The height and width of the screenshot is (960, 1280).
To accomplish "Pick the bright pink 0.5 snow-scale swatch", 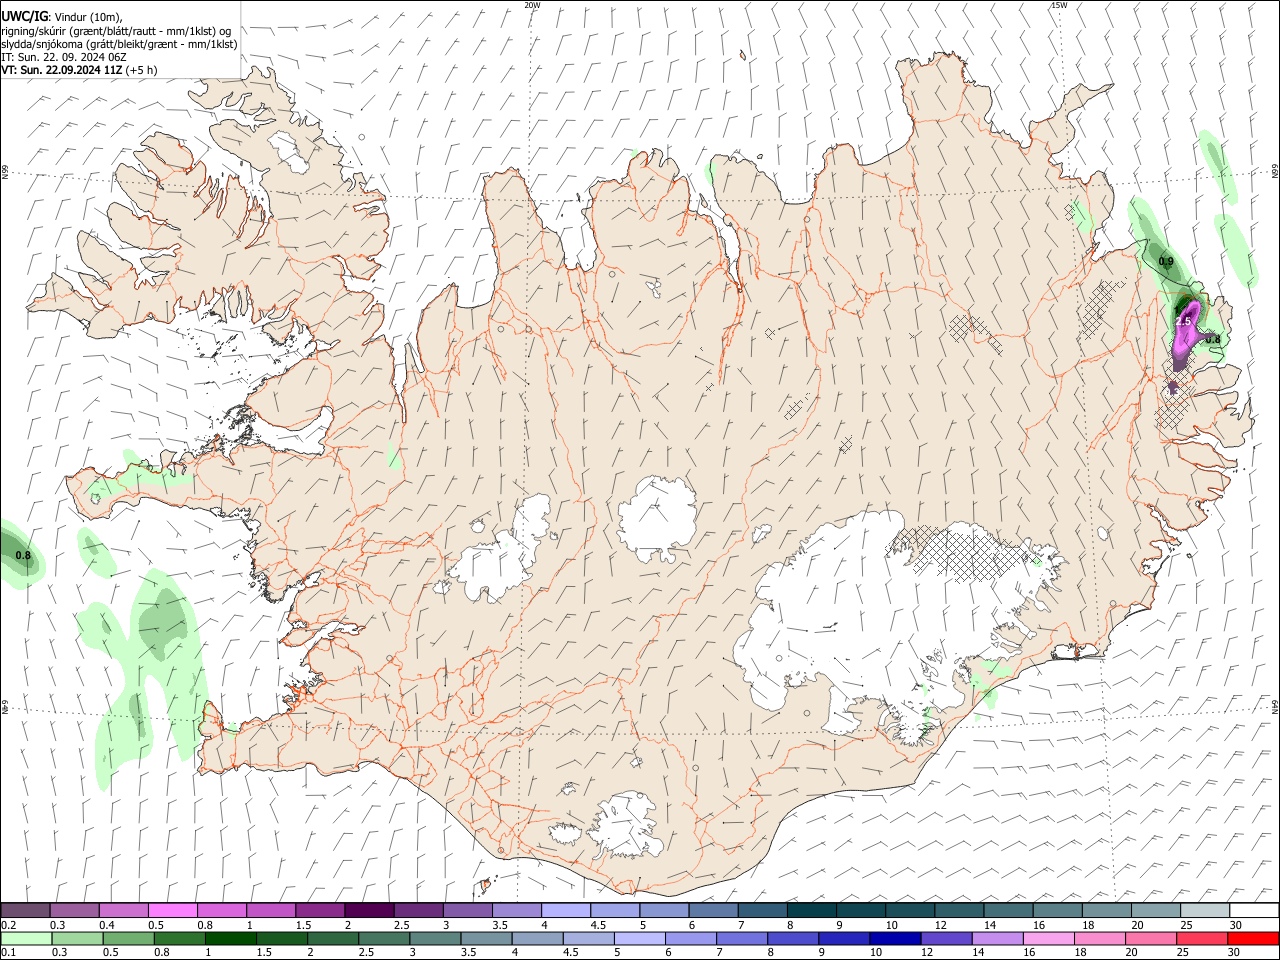I will click(172, 910).
